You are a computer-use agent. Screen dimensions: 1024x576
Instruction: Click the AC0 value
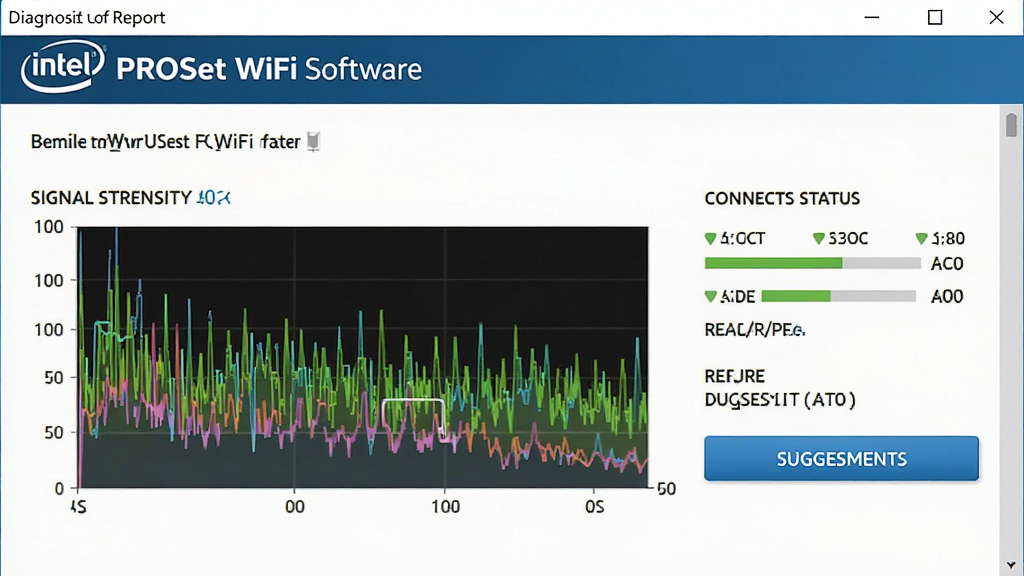pyautogui.click(x=947, y=264)
